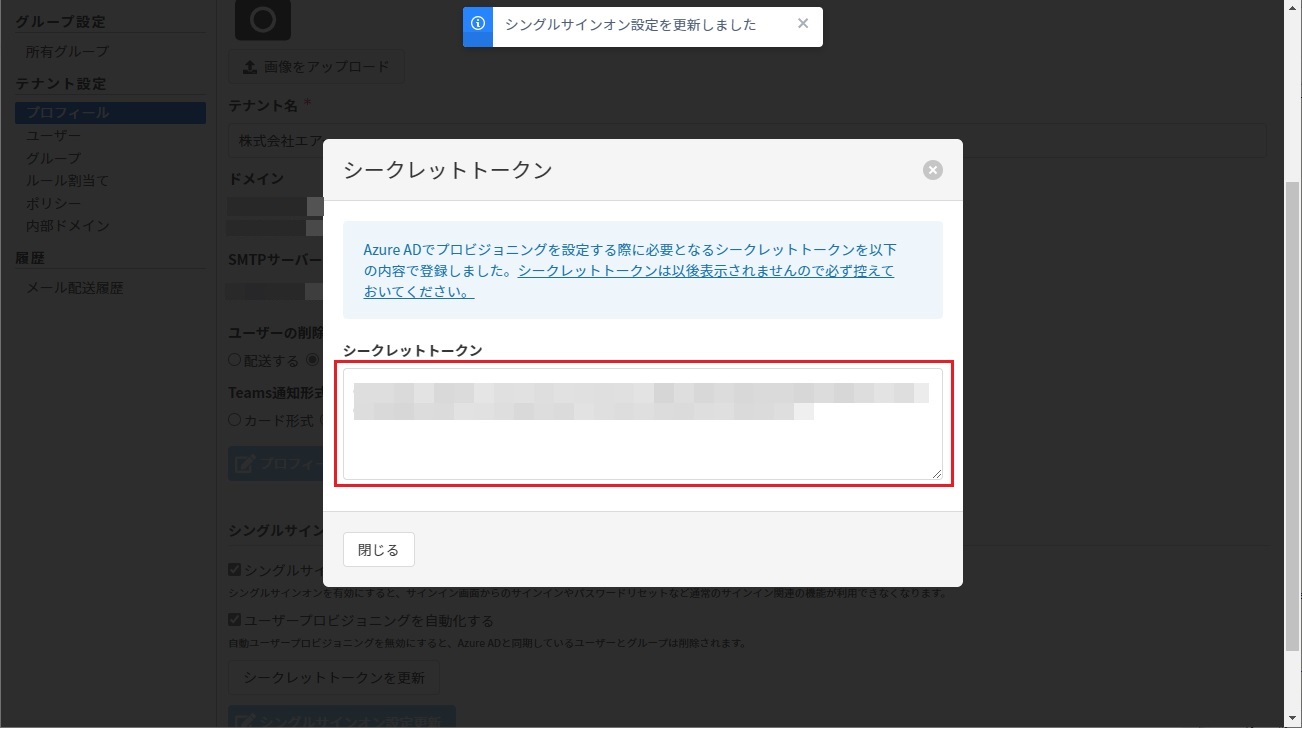
Task: Close the secret token dialog via X icon
Action: click(x=932, y=170)
